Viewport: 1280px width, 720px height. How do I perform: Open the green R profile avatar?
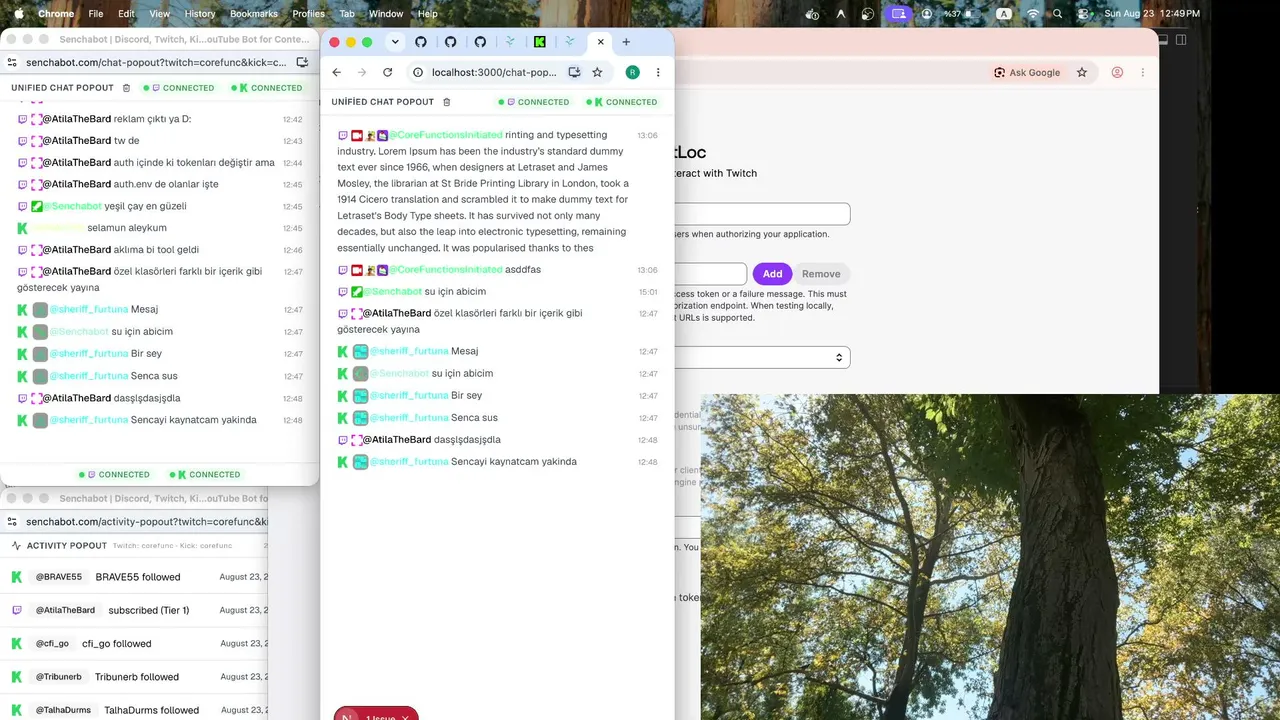632,72
